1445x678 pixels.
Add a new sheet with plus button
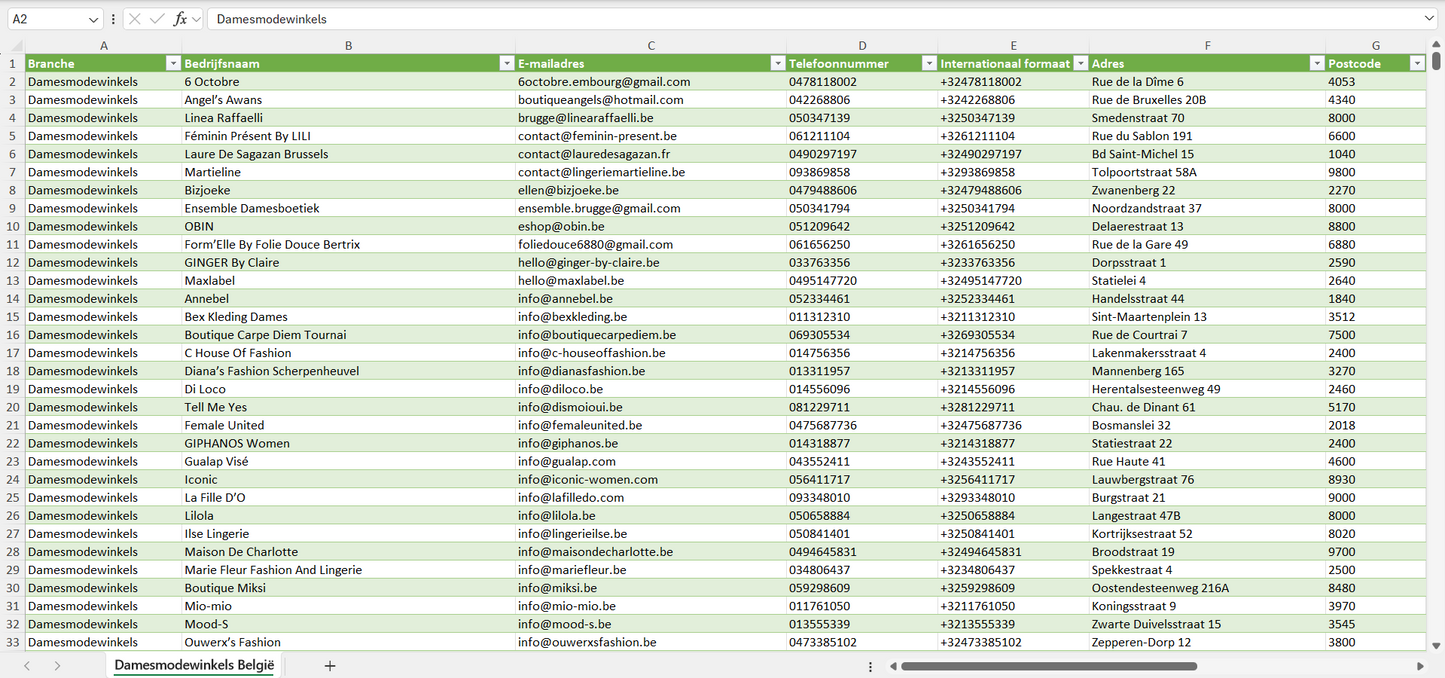click(x=330, y=666)
